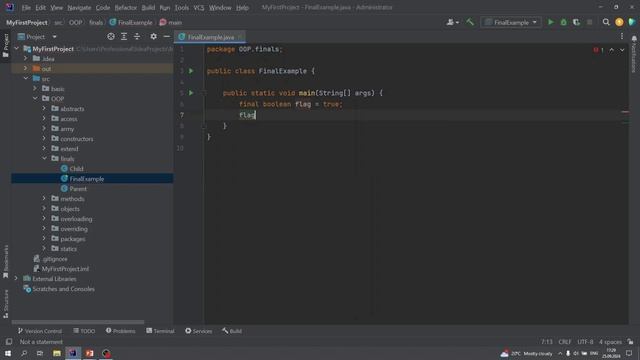Open the Problems tool window

[x=120, y=331]
